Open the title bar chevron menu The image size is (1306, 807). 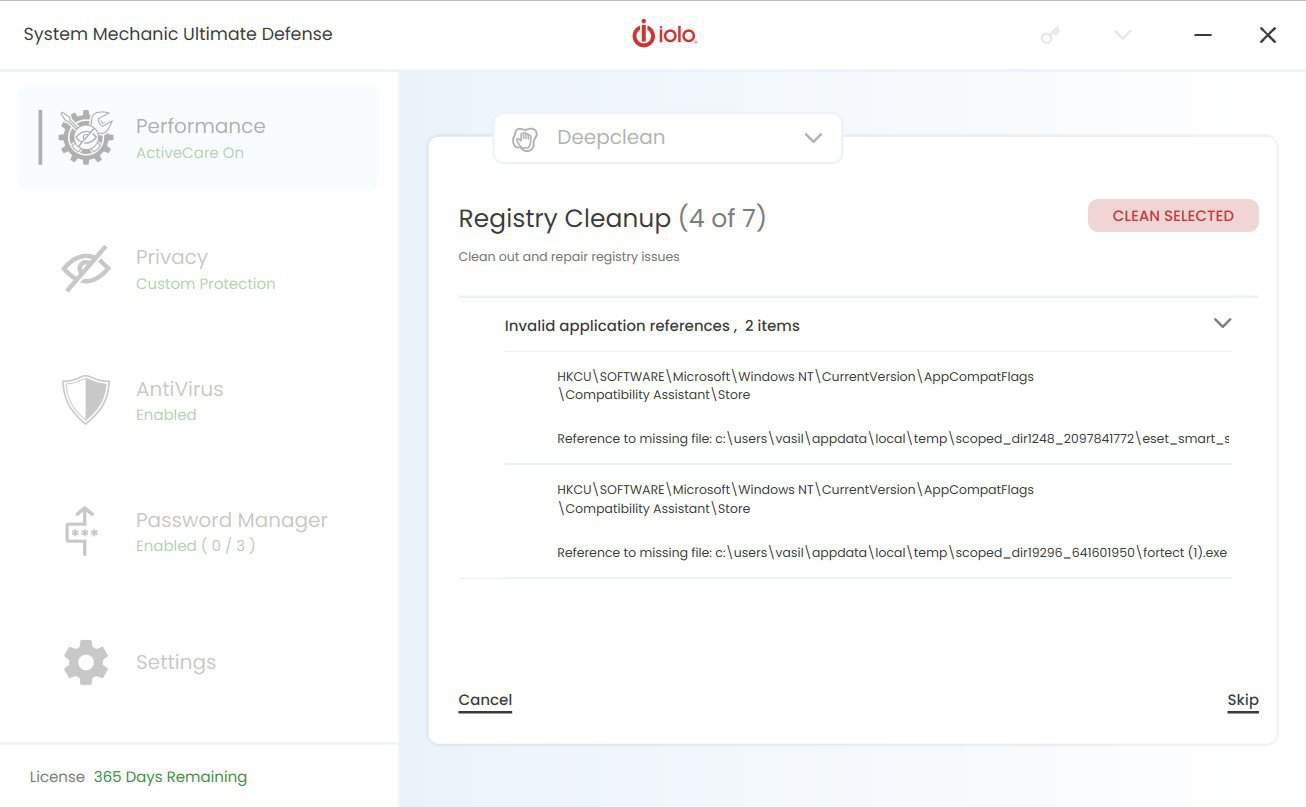(1123, 35)
